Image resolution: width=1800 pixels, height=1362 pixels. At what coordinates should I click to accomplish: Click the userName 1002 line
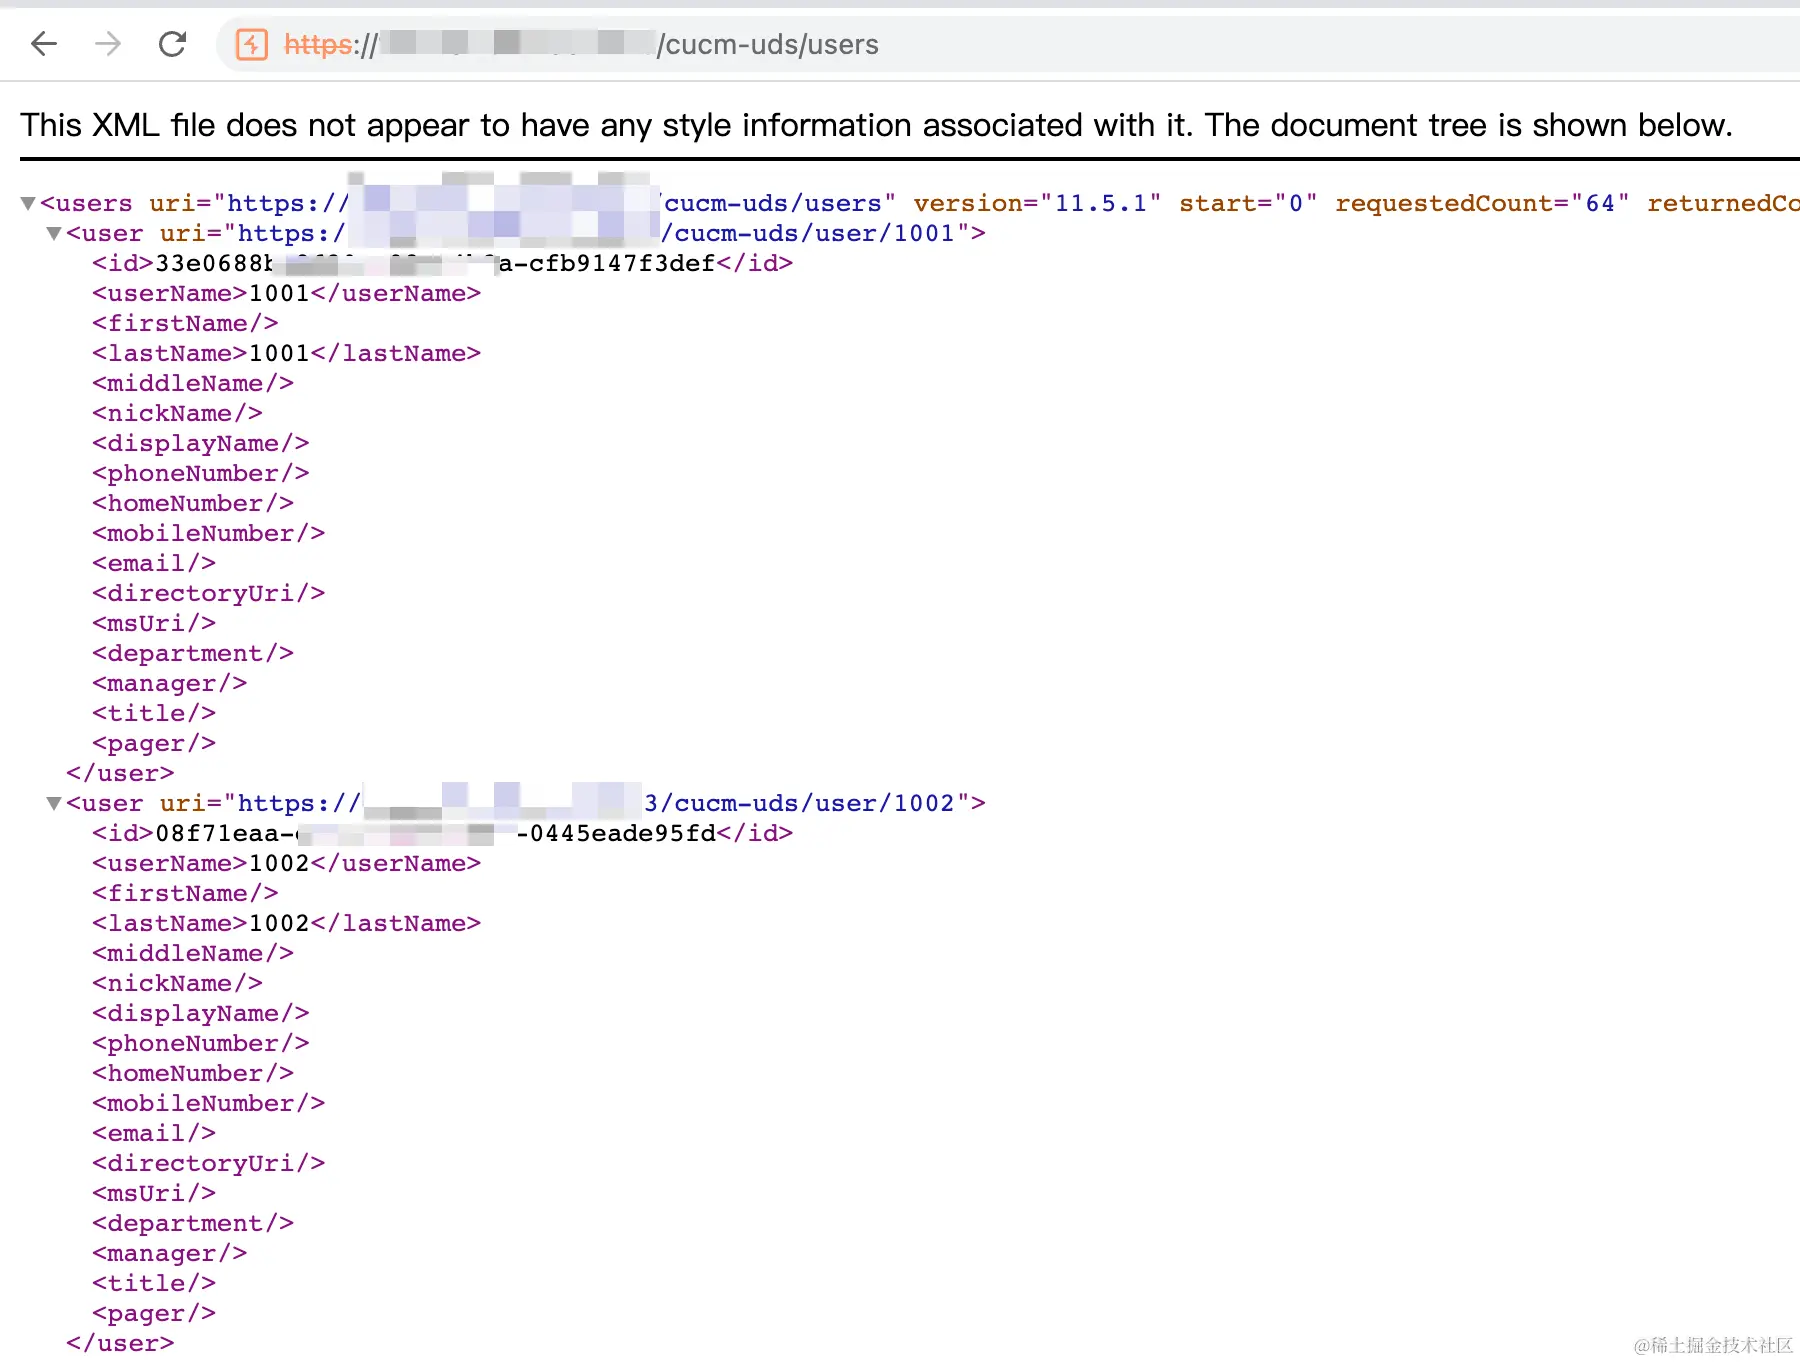(286, 864)
